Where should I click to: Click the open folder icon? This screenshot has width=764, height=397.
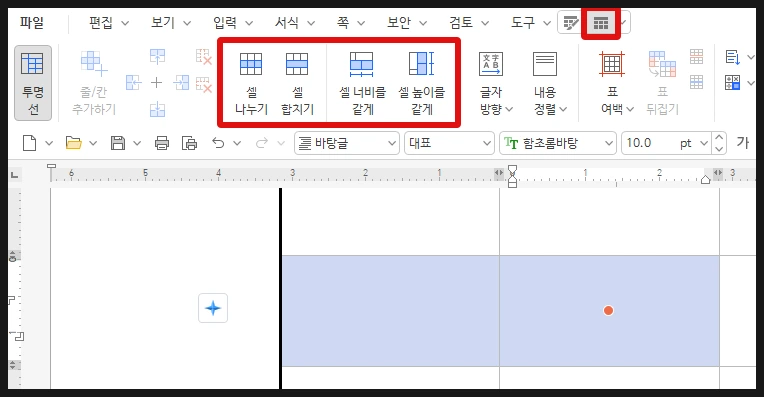tap(74, 143)
